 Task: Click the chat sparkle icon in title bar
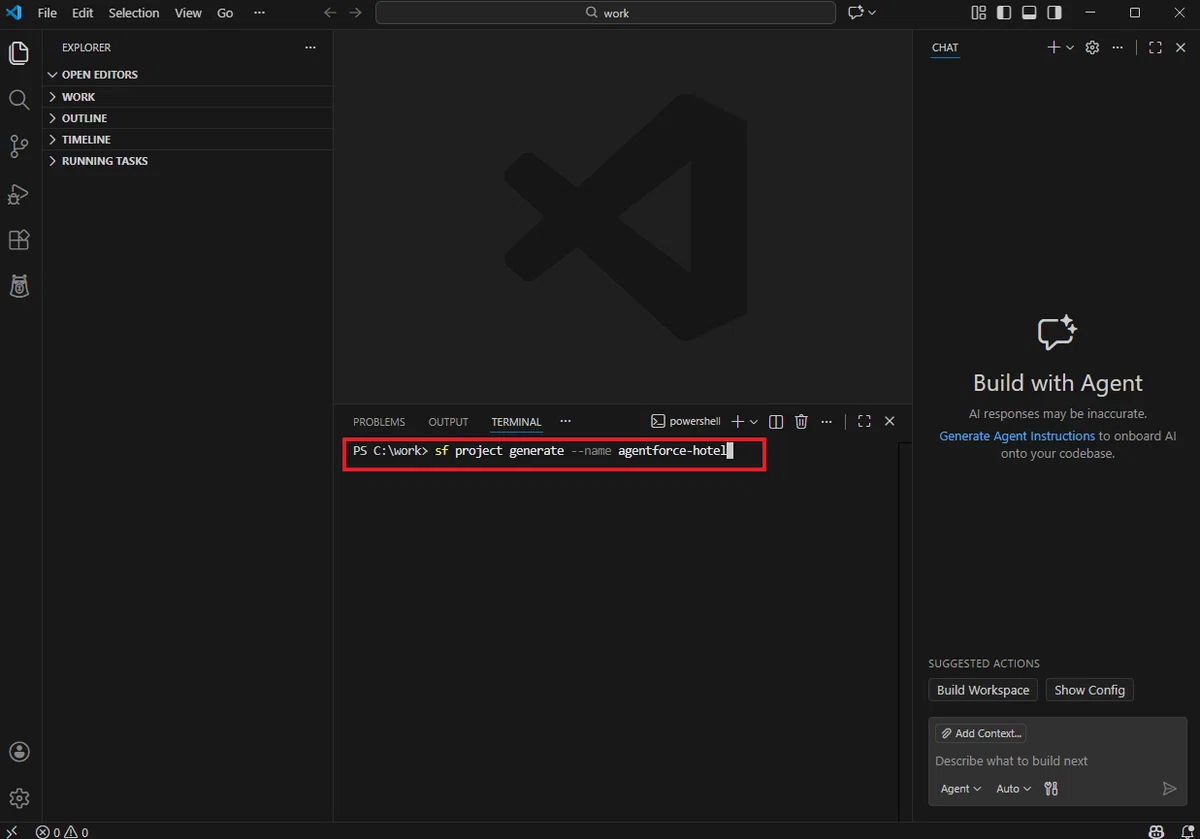click(855, 13)
